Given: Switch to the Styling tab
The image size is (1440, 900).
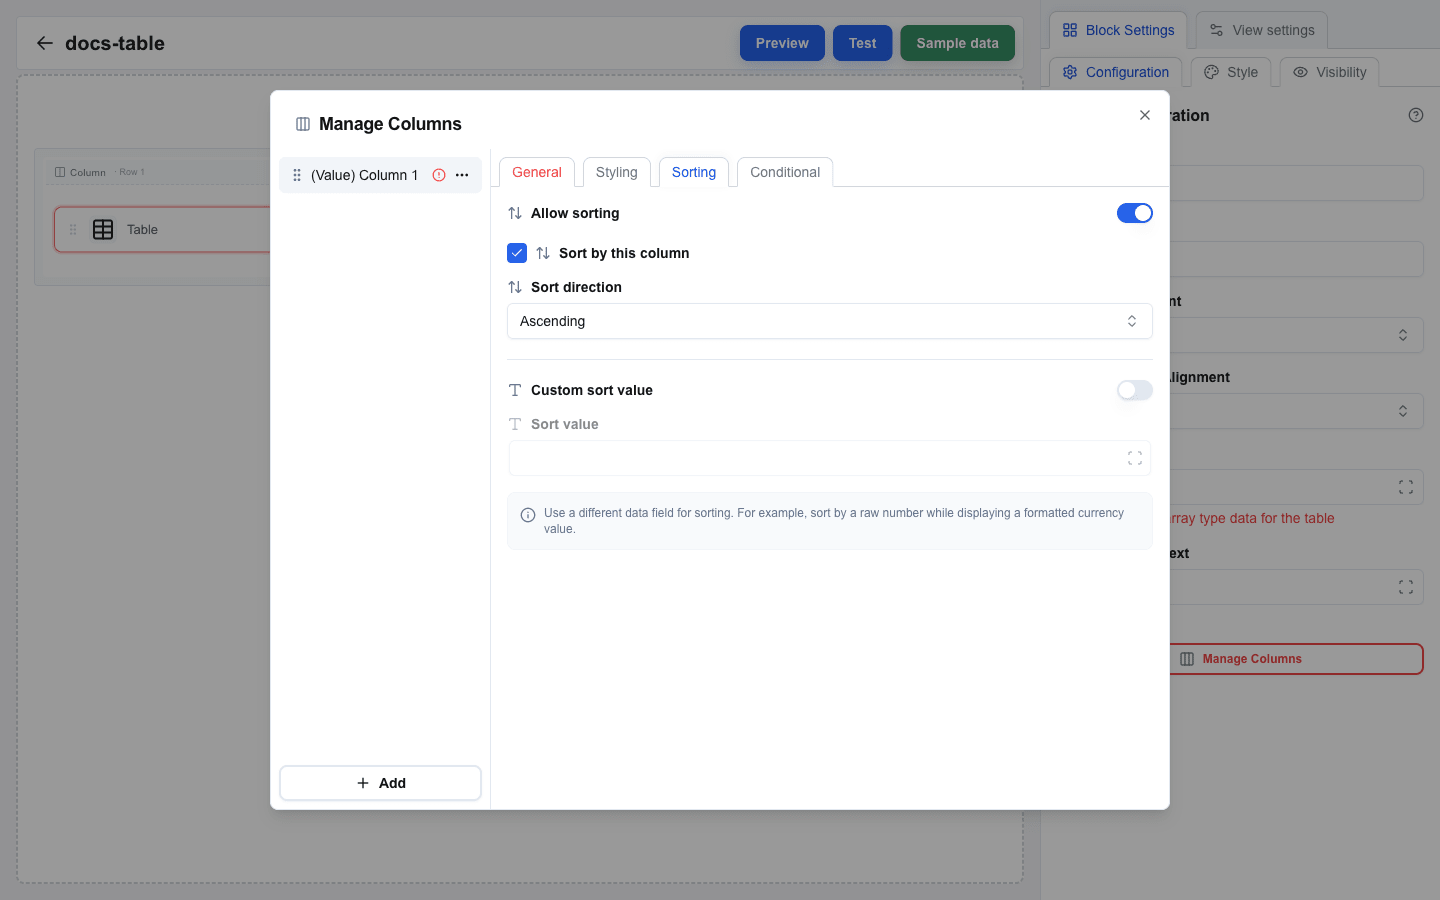Looking at the screenshot, I should pyautogui.click(x=617, y=172).
